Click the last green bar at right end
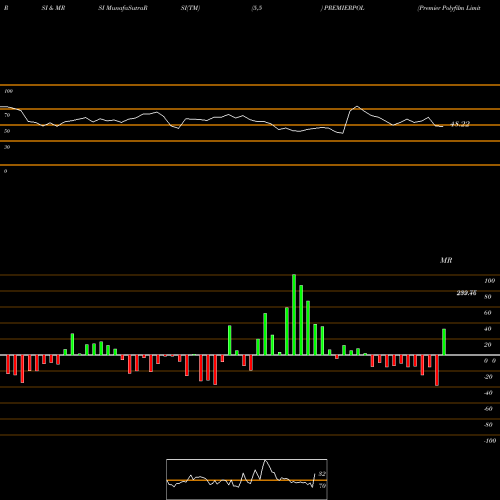The image size is (500, 500). tap(444, 342)
